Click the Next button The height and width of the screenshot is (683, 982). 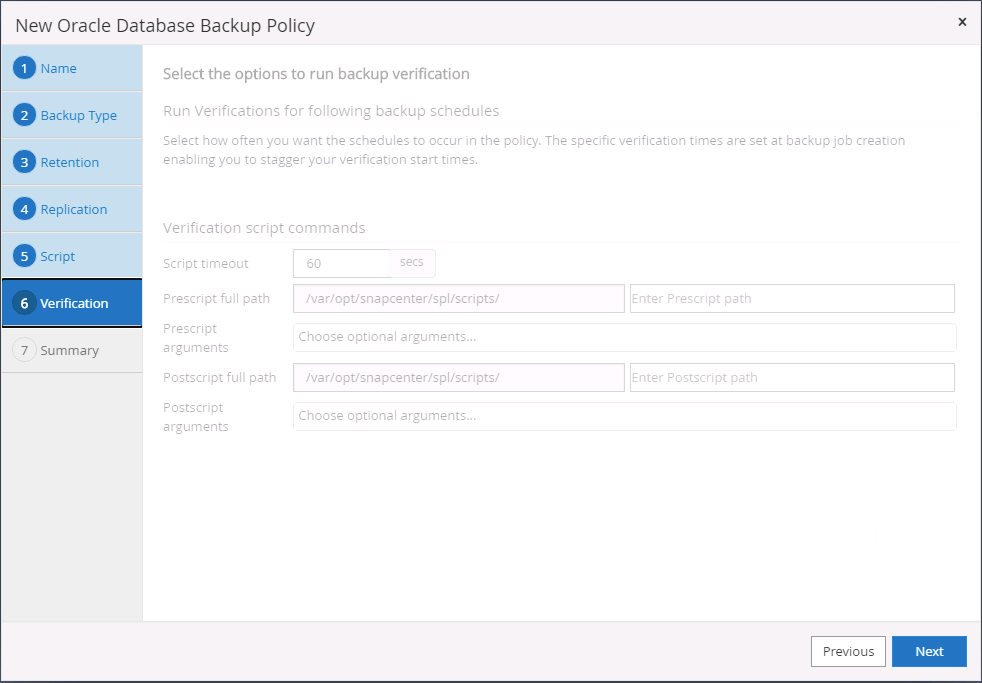point(929,651)
